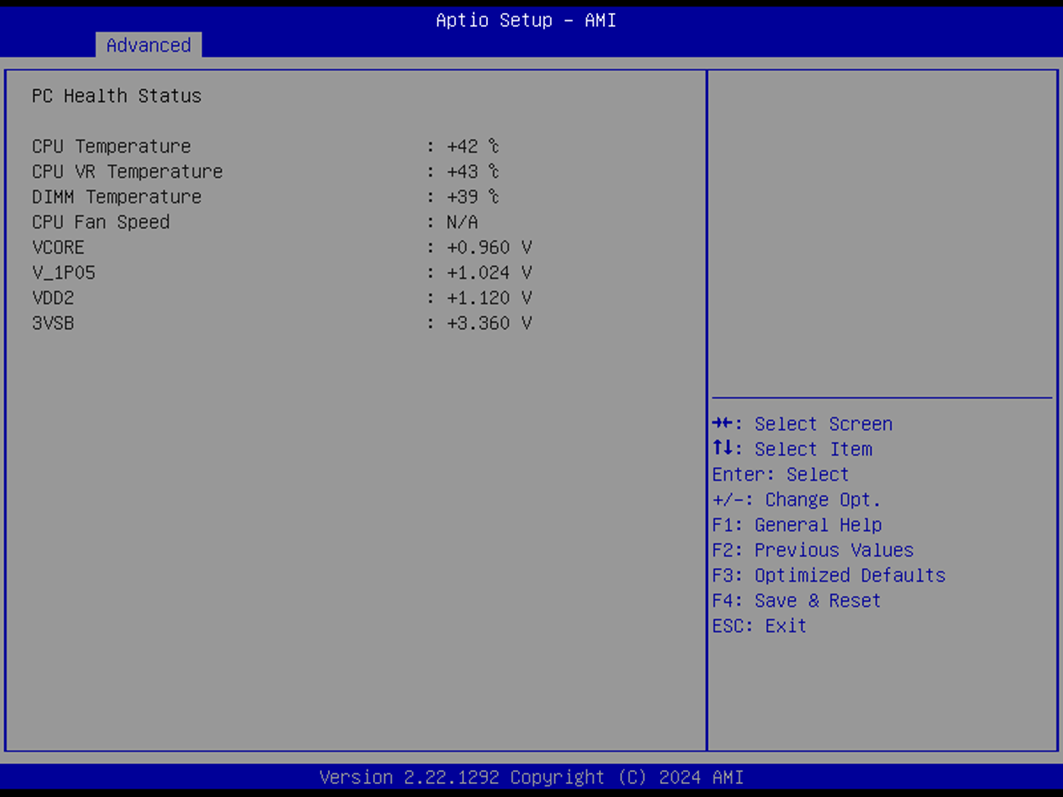This screenshot has width=1063, height=797.
Task: Select the DIMM Temperature entry
Action: [117, 196]
